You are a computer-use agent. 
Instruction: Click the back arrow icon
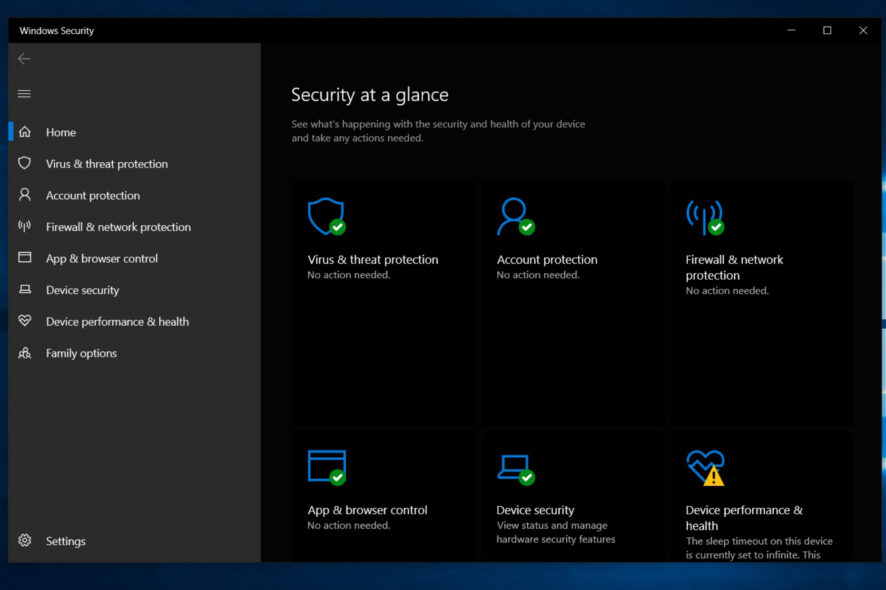[24, 59]
